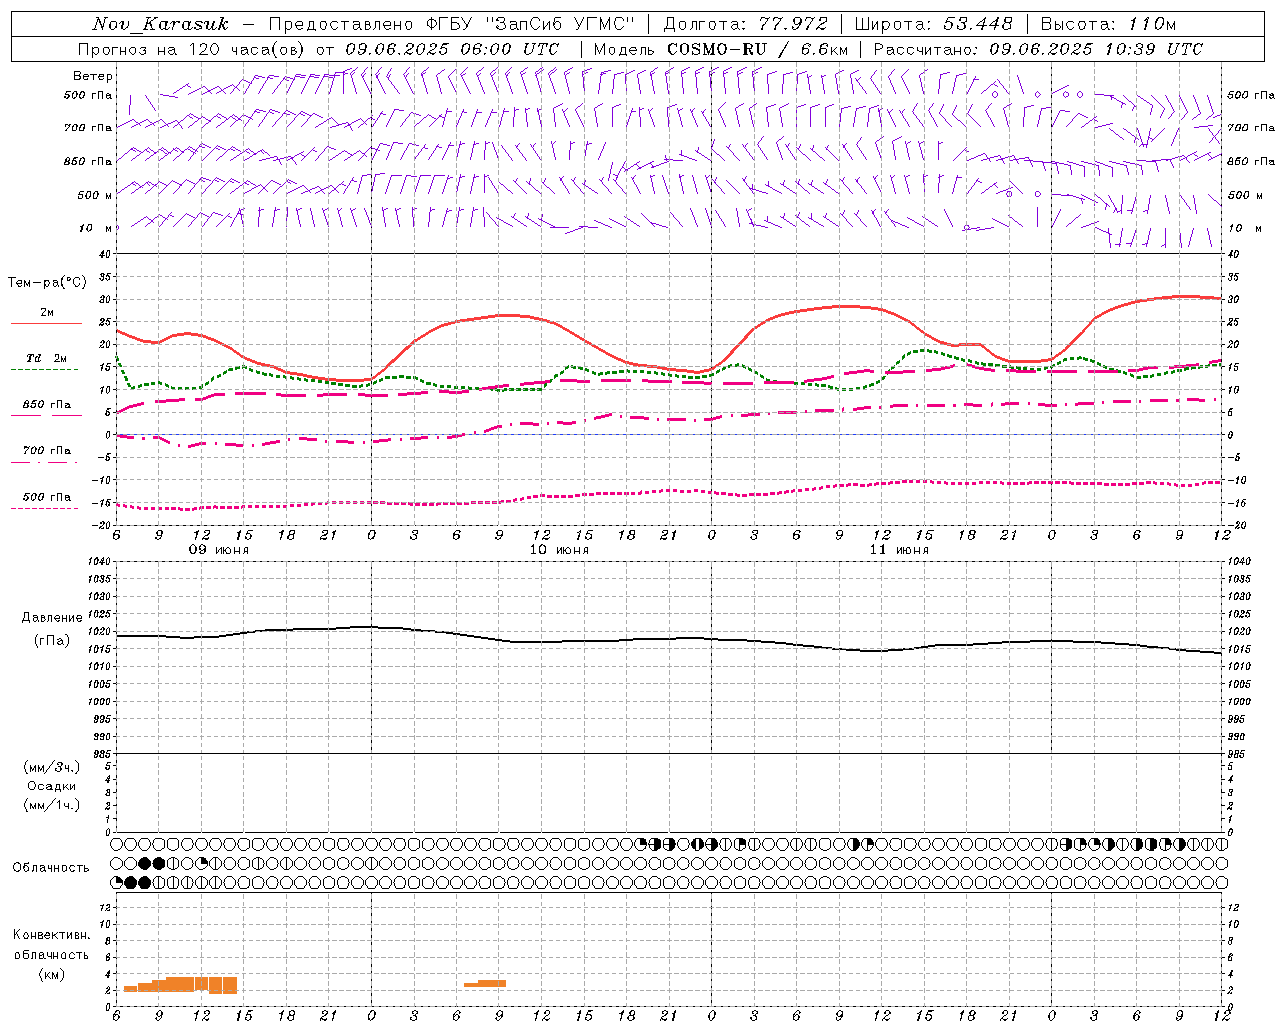Click the orange convective bars on 09 июня
The width and height of the screenshot is (1280, 1024).
[x=180, y=985]
